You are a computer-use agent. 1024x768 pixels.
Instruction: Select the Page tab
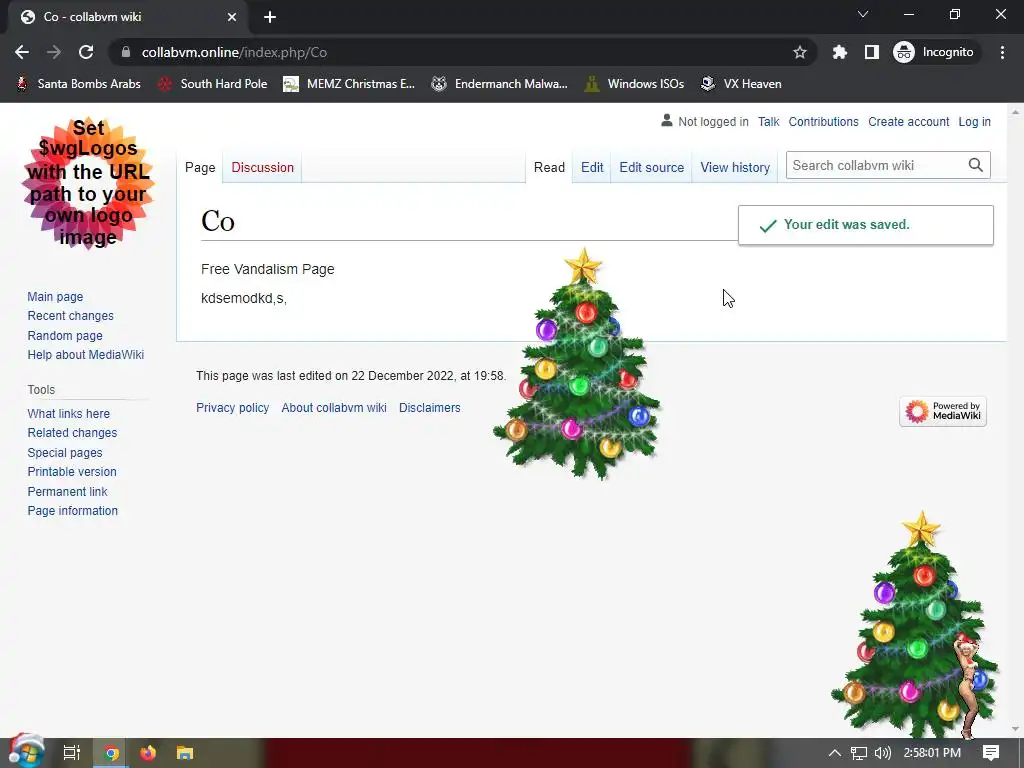pyautogui.click(x=200, y=167)
